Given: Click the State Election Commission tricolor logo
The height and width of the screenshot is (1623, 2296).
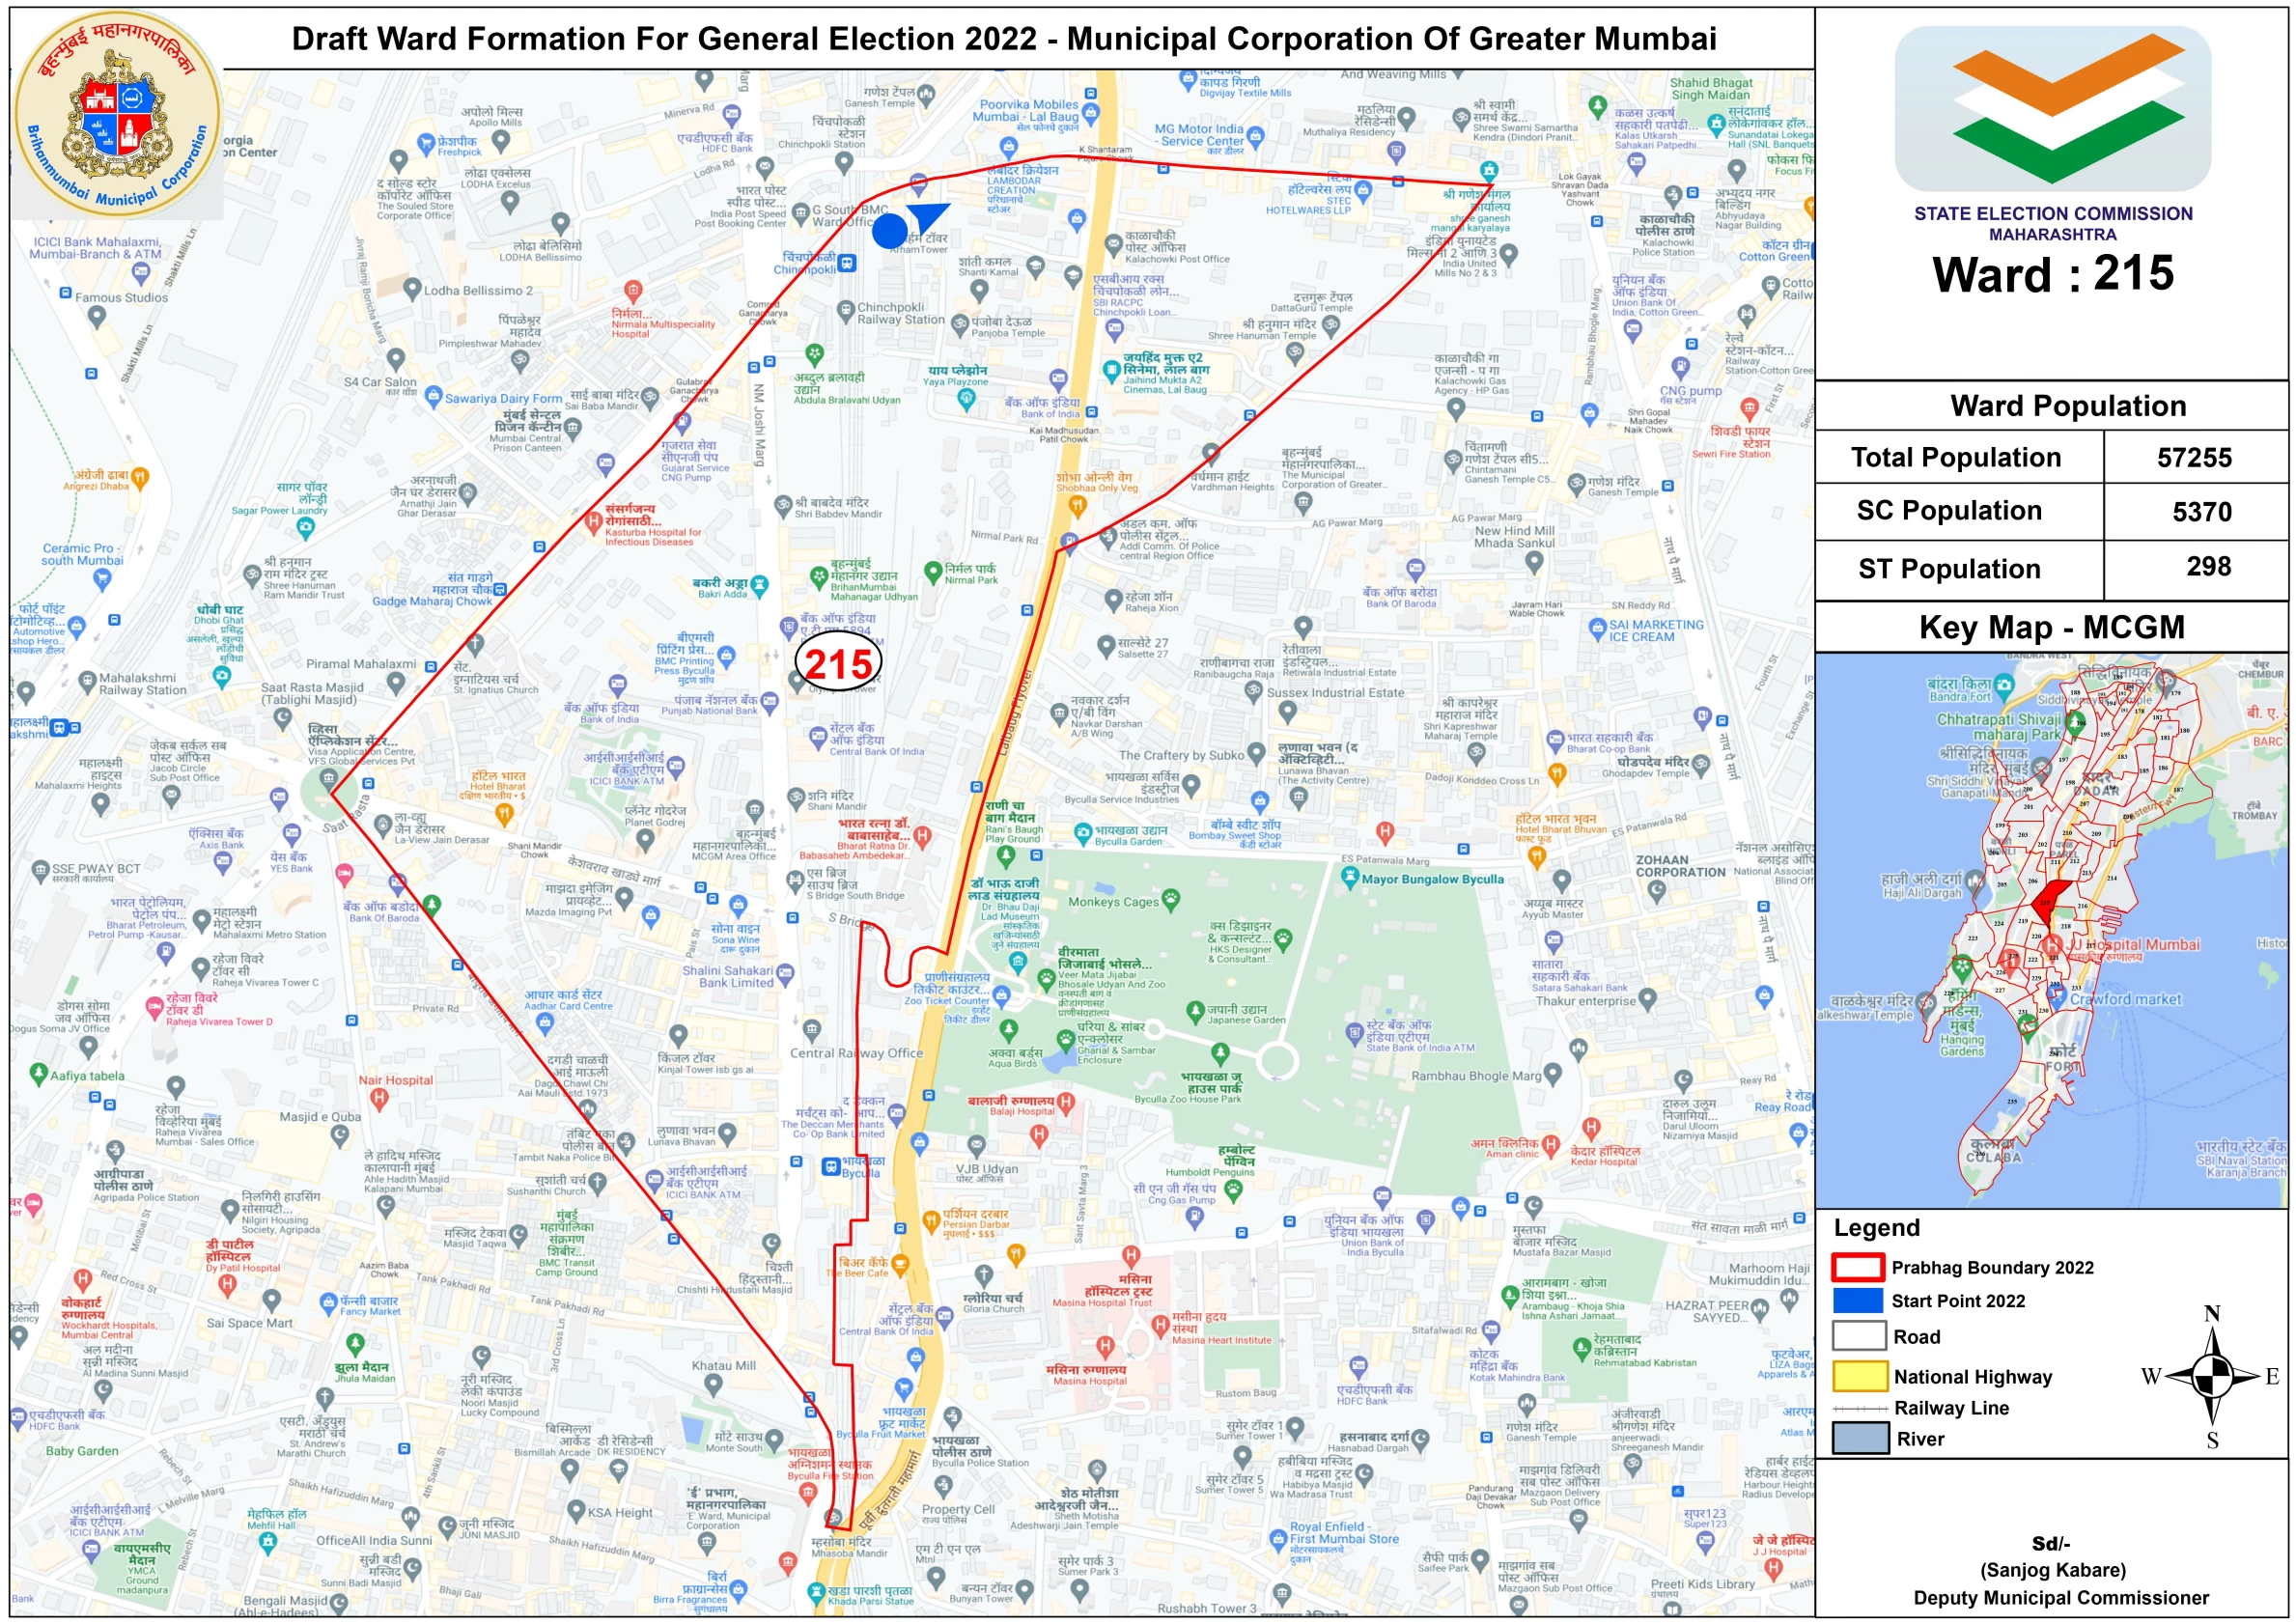Looking at the screenshot, I should point(2052,108).
